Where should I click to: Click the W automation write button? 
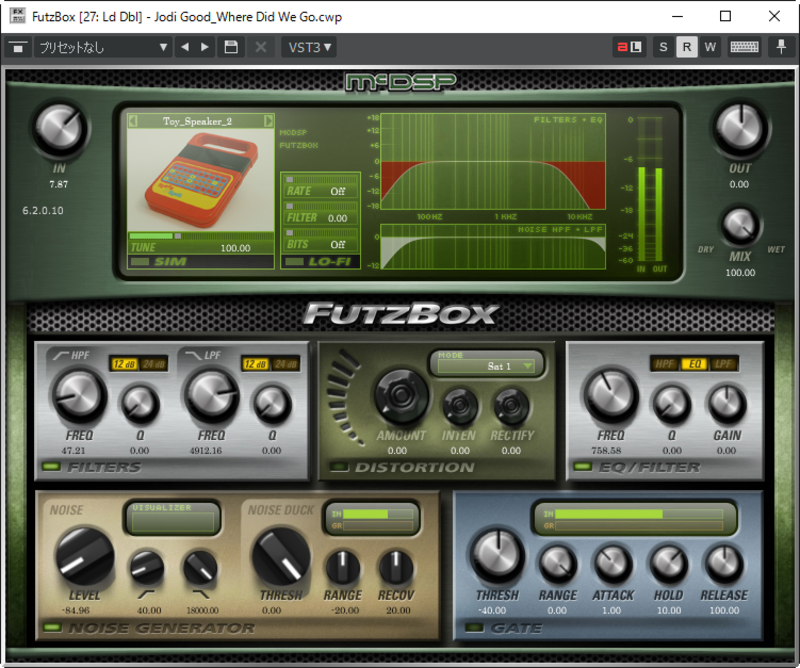tap(709, 47)
